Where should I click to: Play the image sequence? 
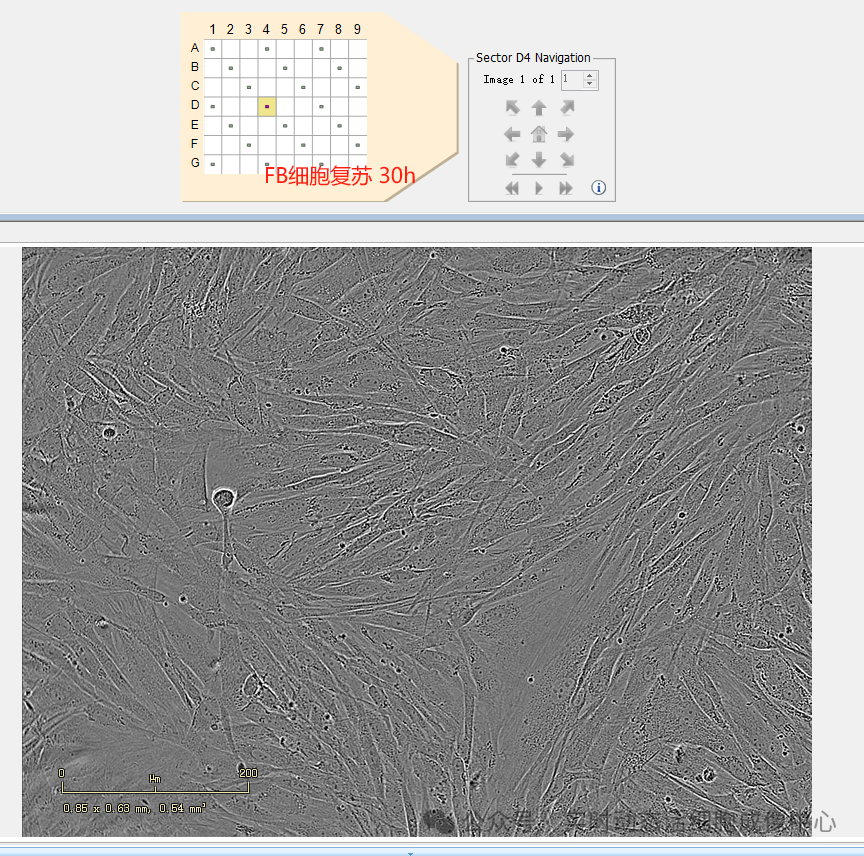click(539, 188)
